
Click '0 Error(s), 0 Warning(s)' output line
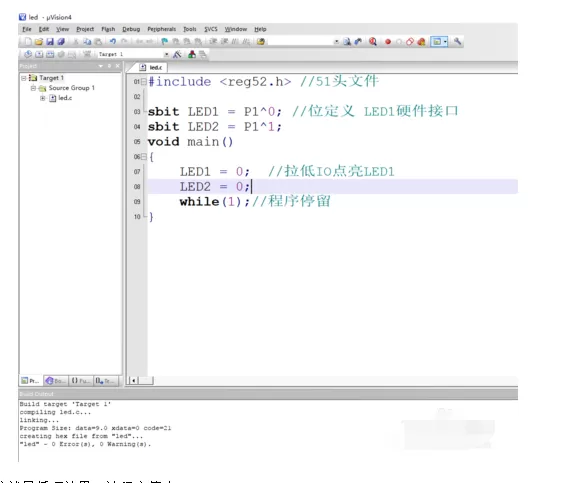tap(85, 444)
